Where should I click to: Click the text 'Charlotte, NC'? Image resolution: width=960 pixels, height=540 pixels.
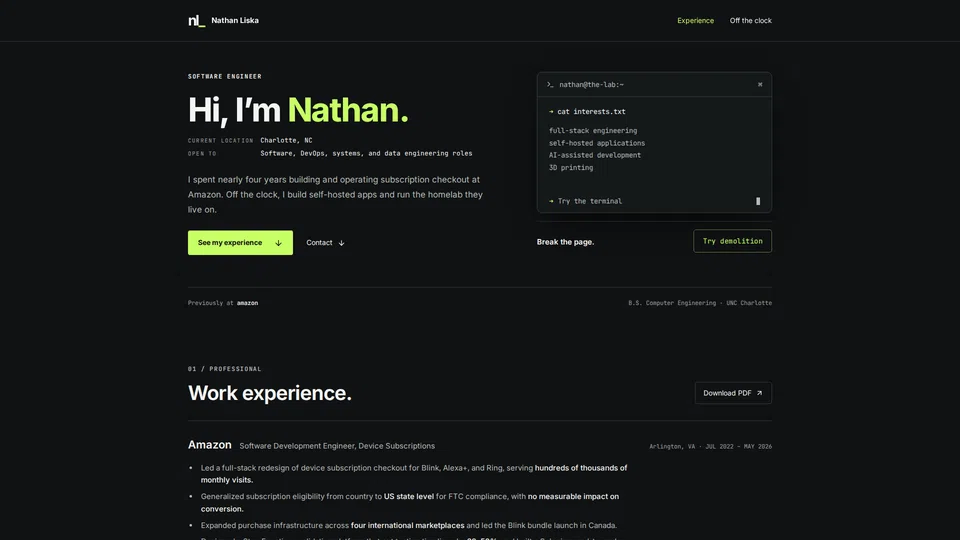(x=286, y=140)
